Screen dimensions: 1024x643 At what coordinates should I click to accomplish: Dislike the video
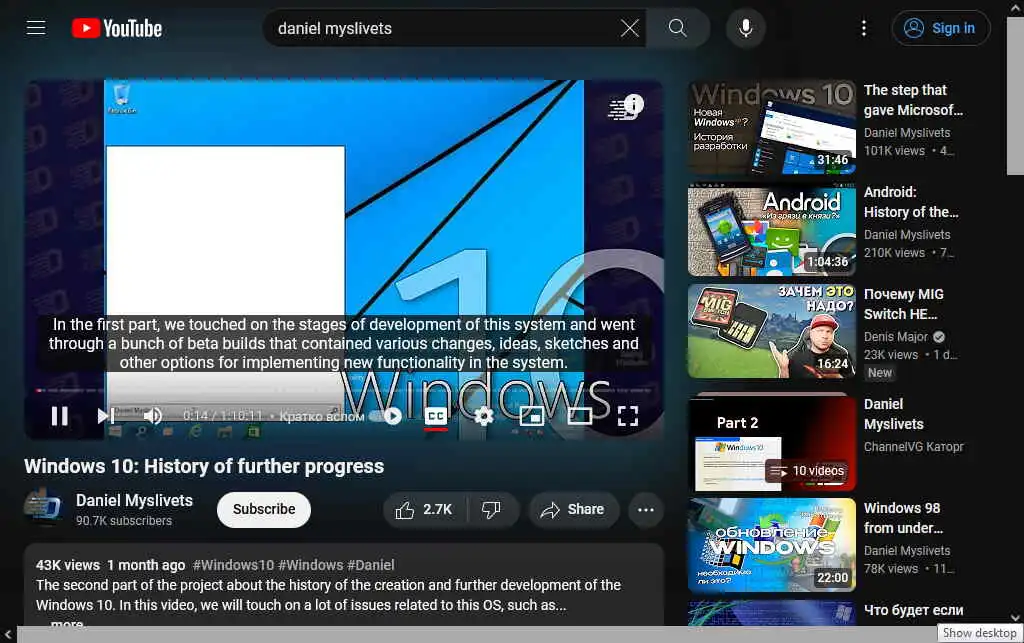coord(491,509)
